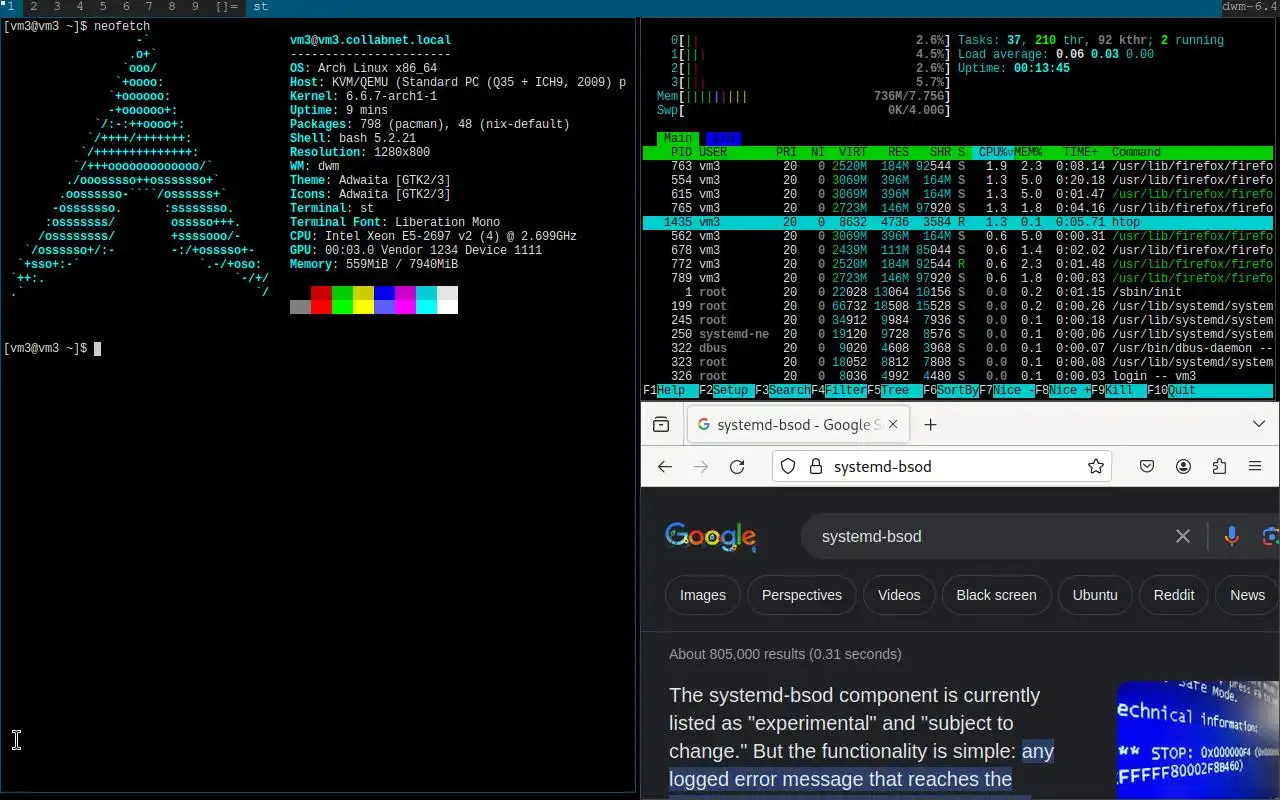Click the systemd-bsod Google Search tab title

[800, 425]
